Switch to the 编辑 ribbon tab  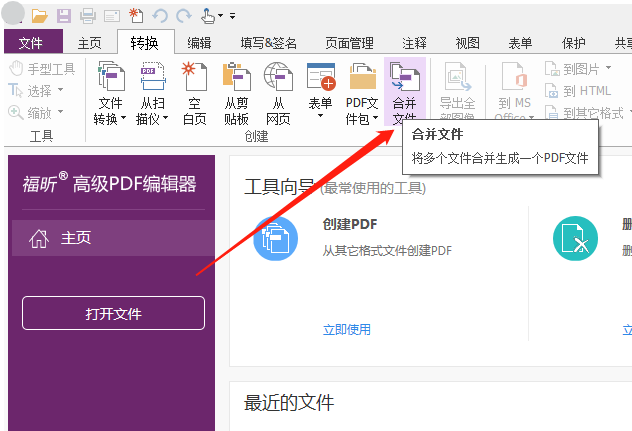point(199,43)
